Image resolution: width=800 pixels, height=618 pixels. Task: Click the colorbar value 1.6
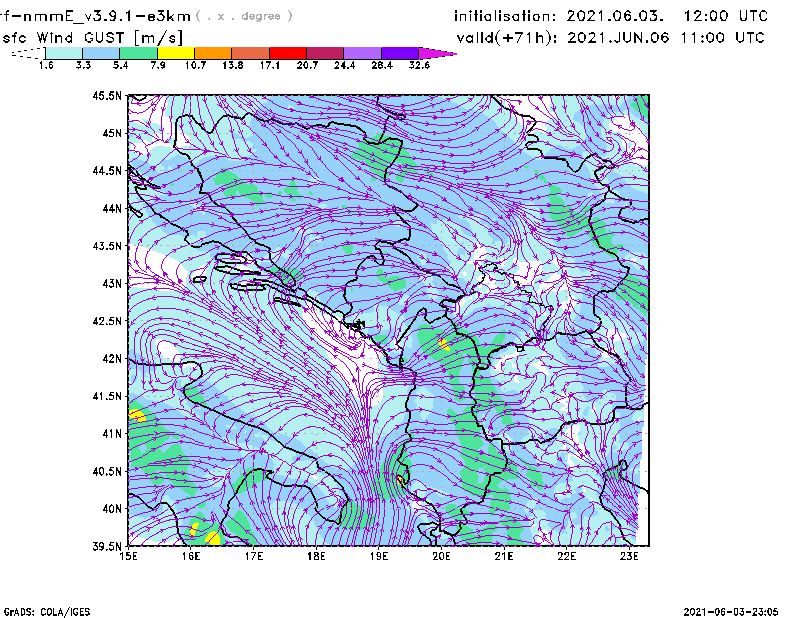46,65
